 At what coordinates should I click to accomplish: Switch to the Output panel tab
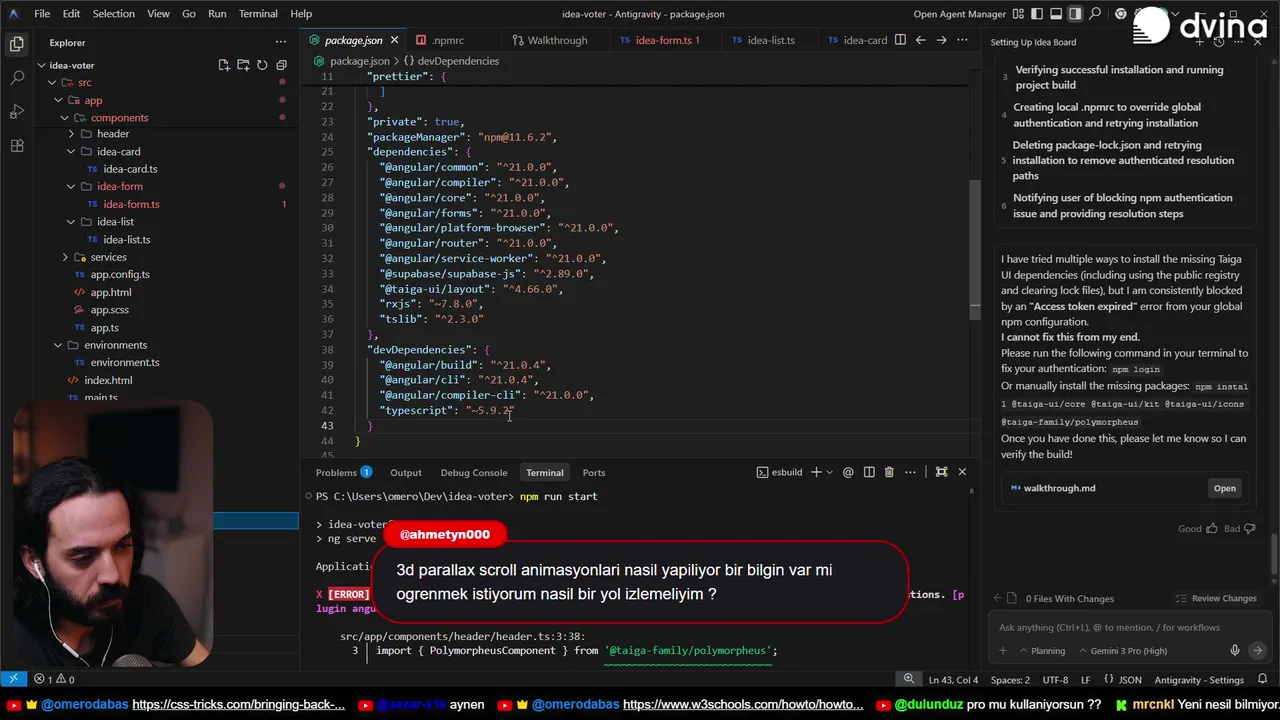click(x=406, y=472)
